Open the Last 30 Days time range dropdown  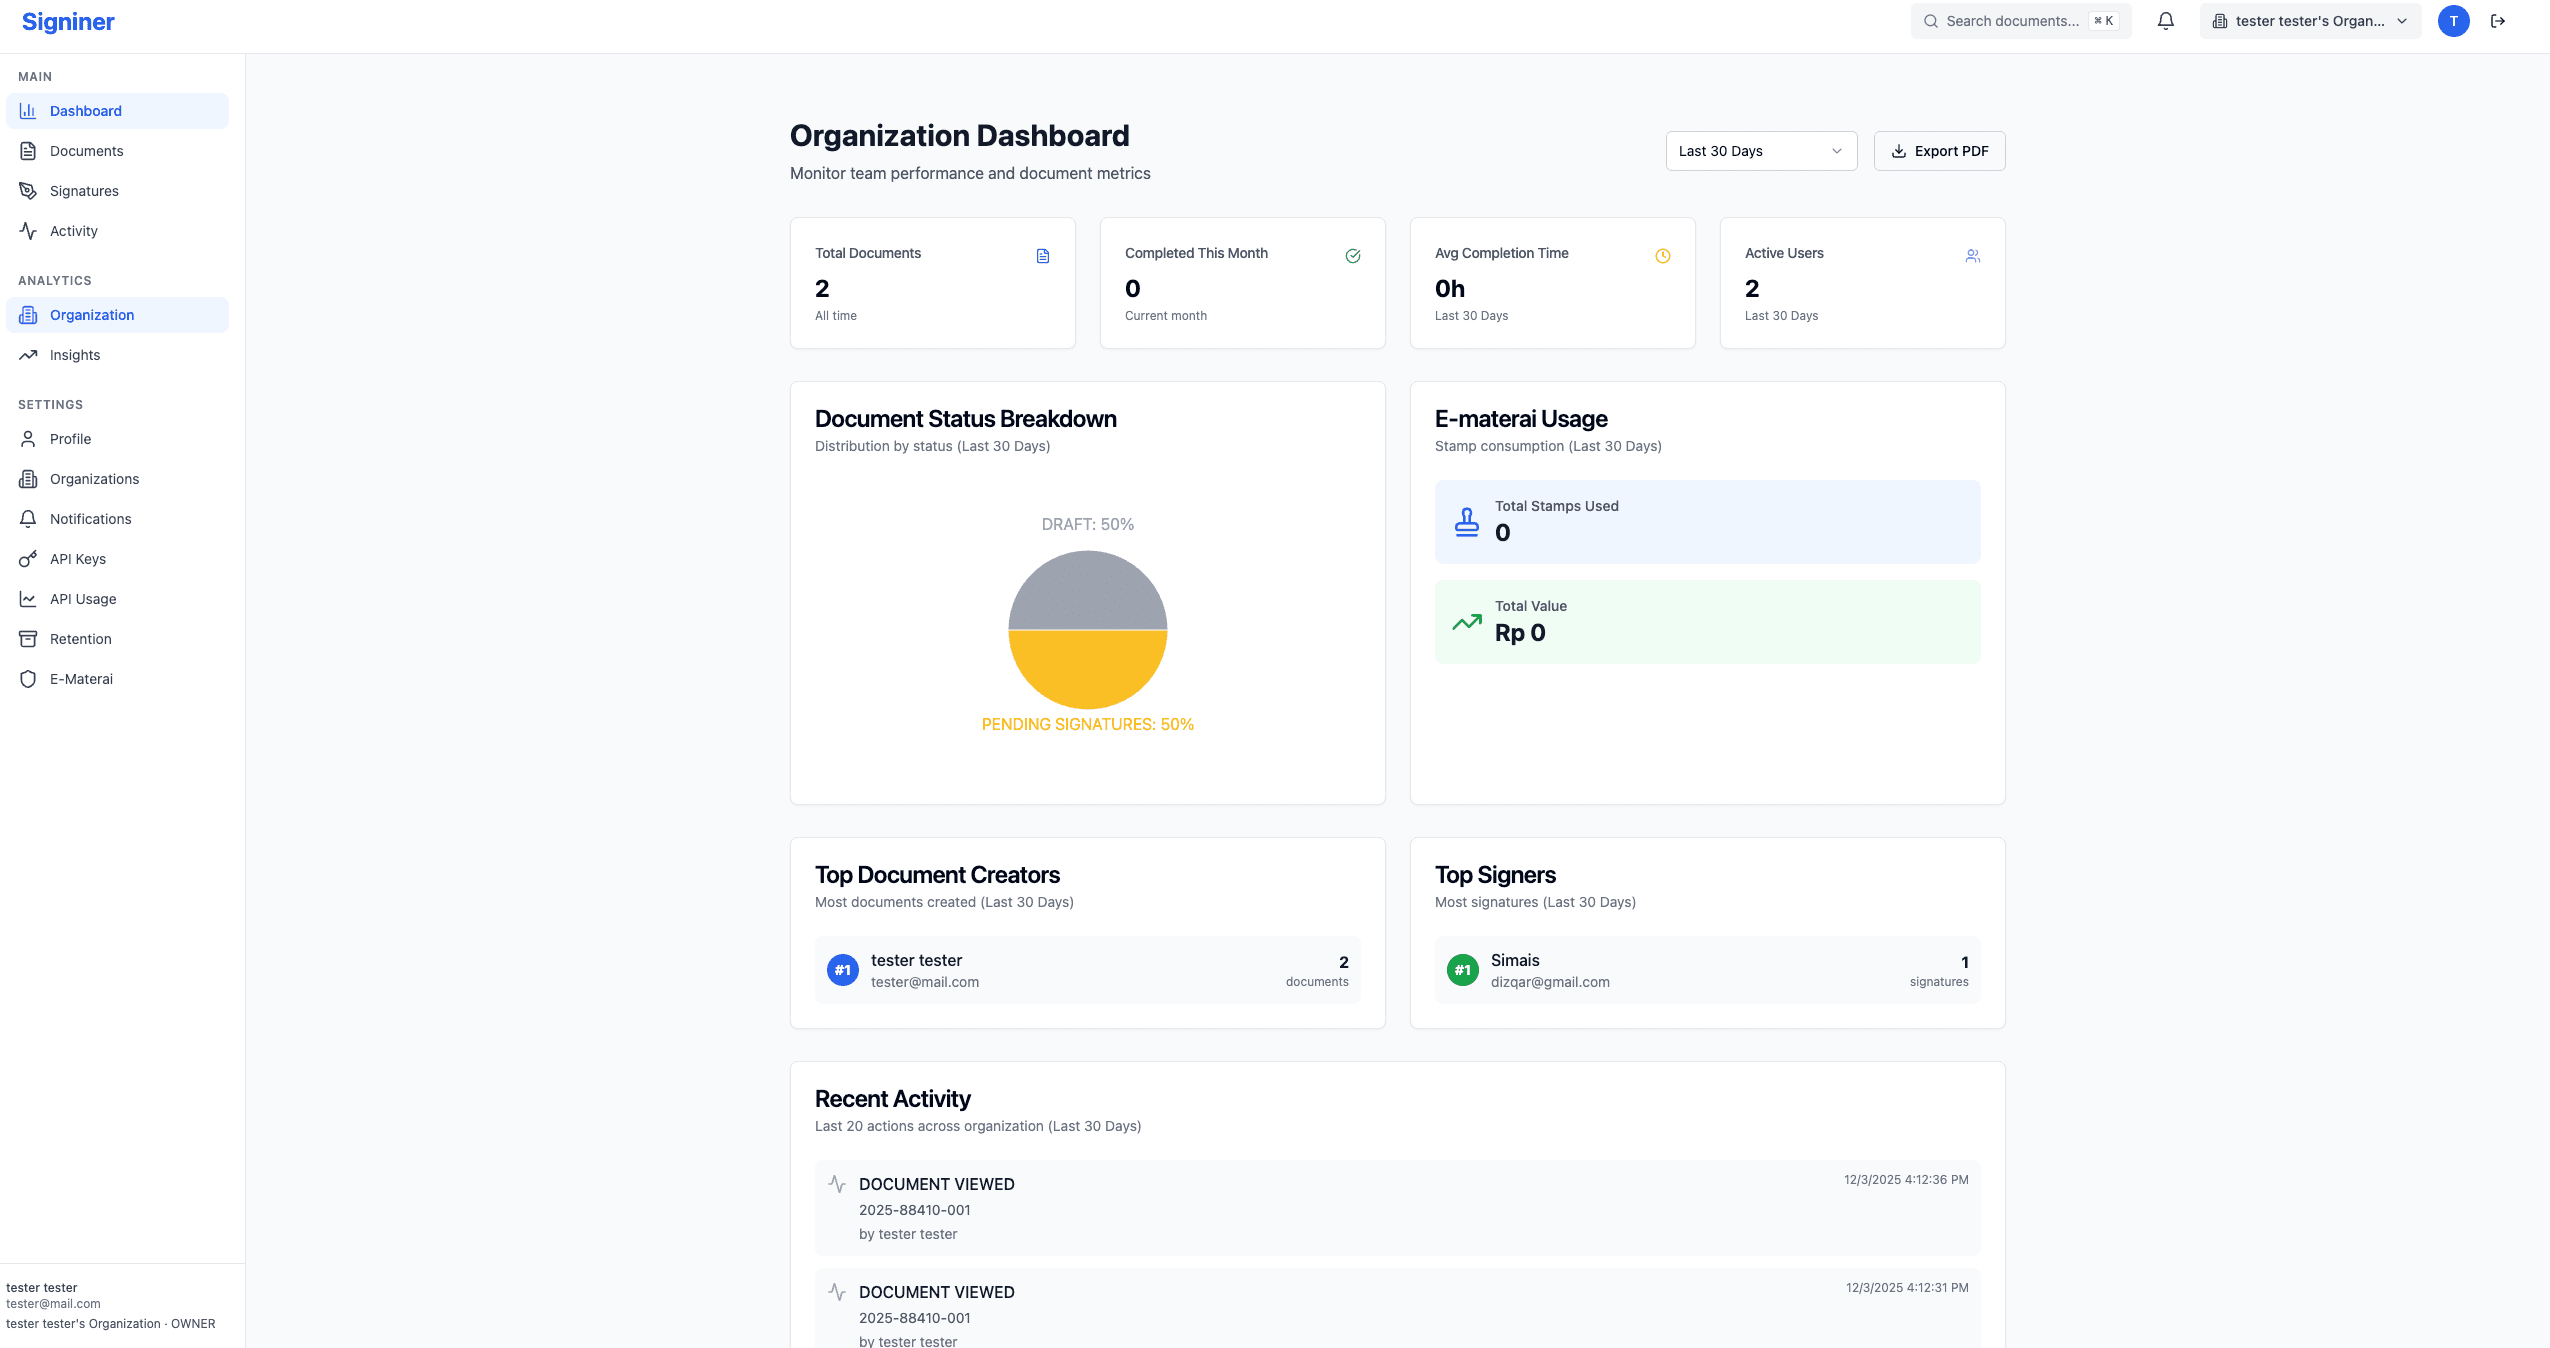tap(1760, 151)
